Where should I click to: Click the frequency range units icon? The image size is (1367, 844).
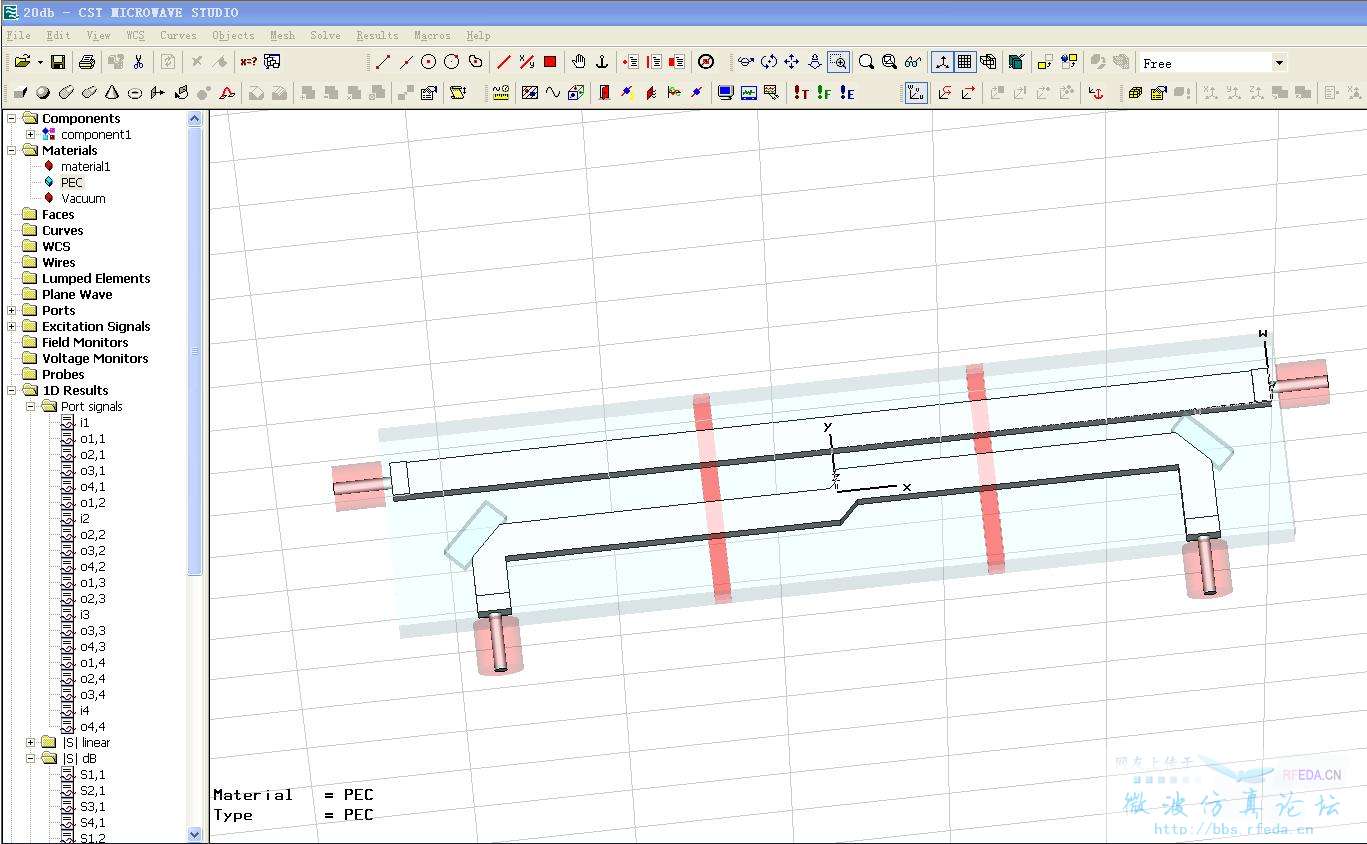[501, 93]
